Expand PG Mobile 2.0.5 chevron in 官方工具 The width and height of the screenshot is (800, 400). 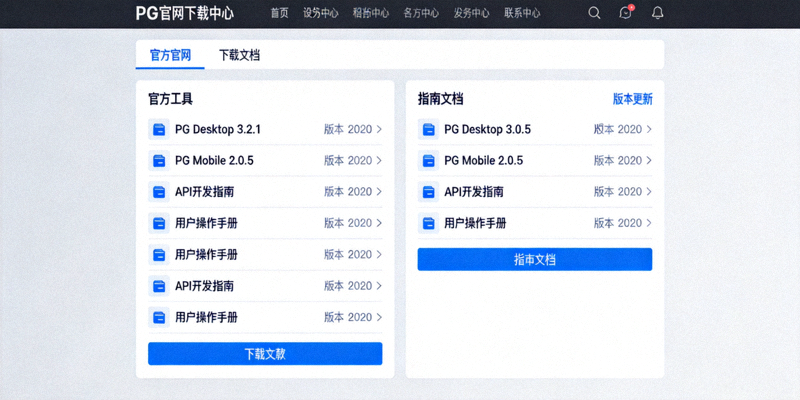click(x=379, y=161)
